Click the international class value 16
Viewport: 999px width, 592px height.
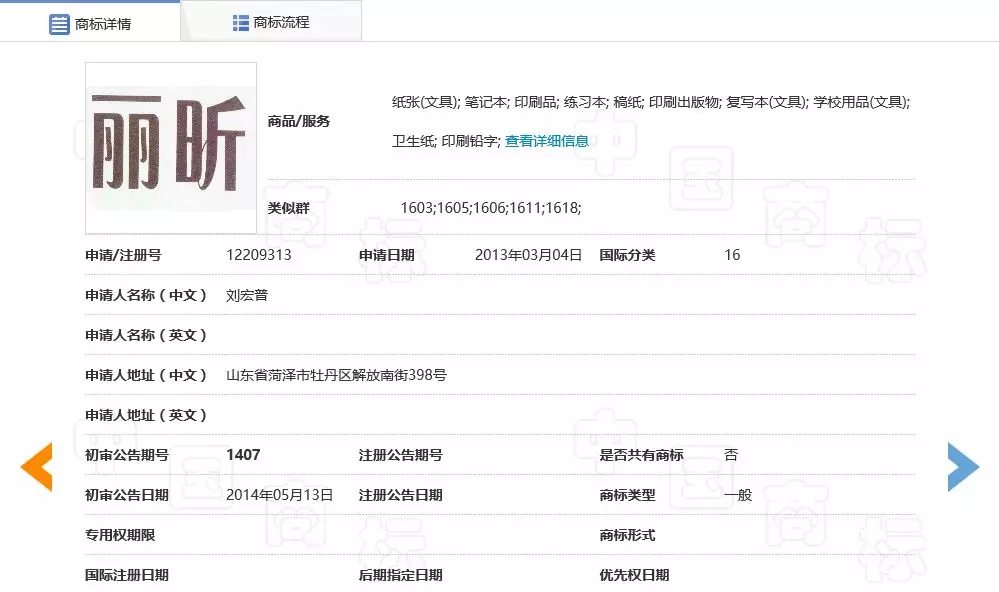(x=732, y=255)
